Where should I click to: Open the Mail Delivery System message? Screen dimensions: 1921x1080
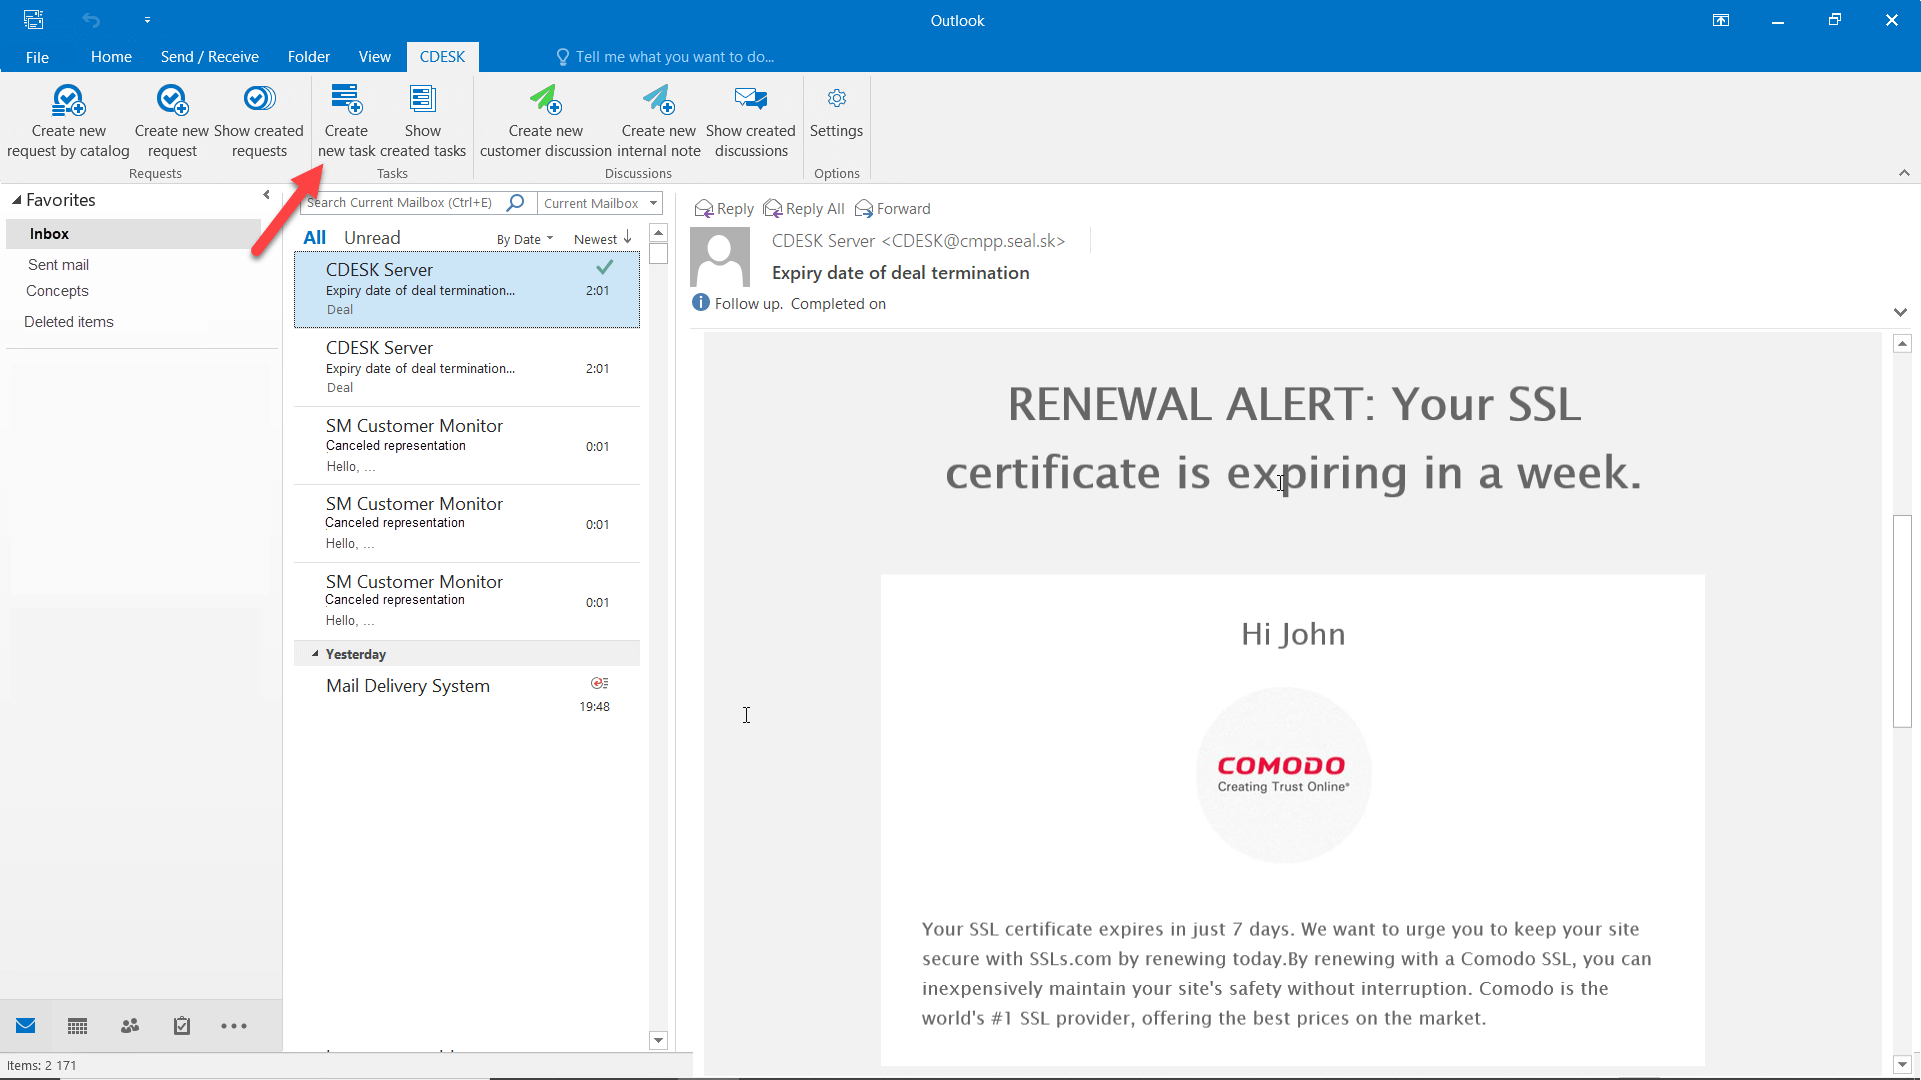467,695
